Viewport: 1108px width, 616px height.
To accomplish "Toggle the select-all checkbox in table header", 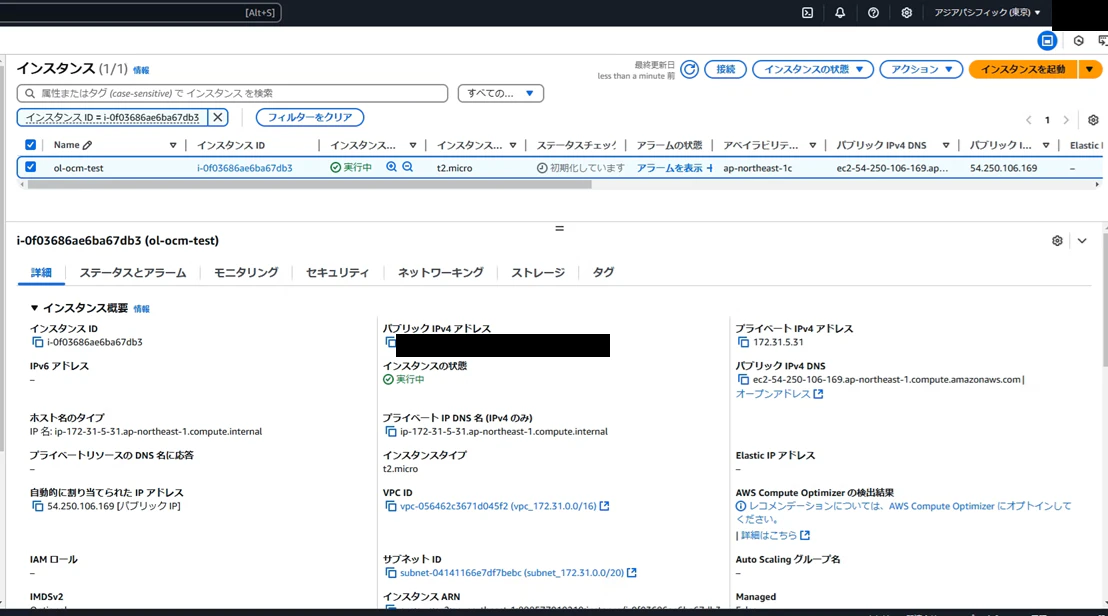I will pos(30,145).
